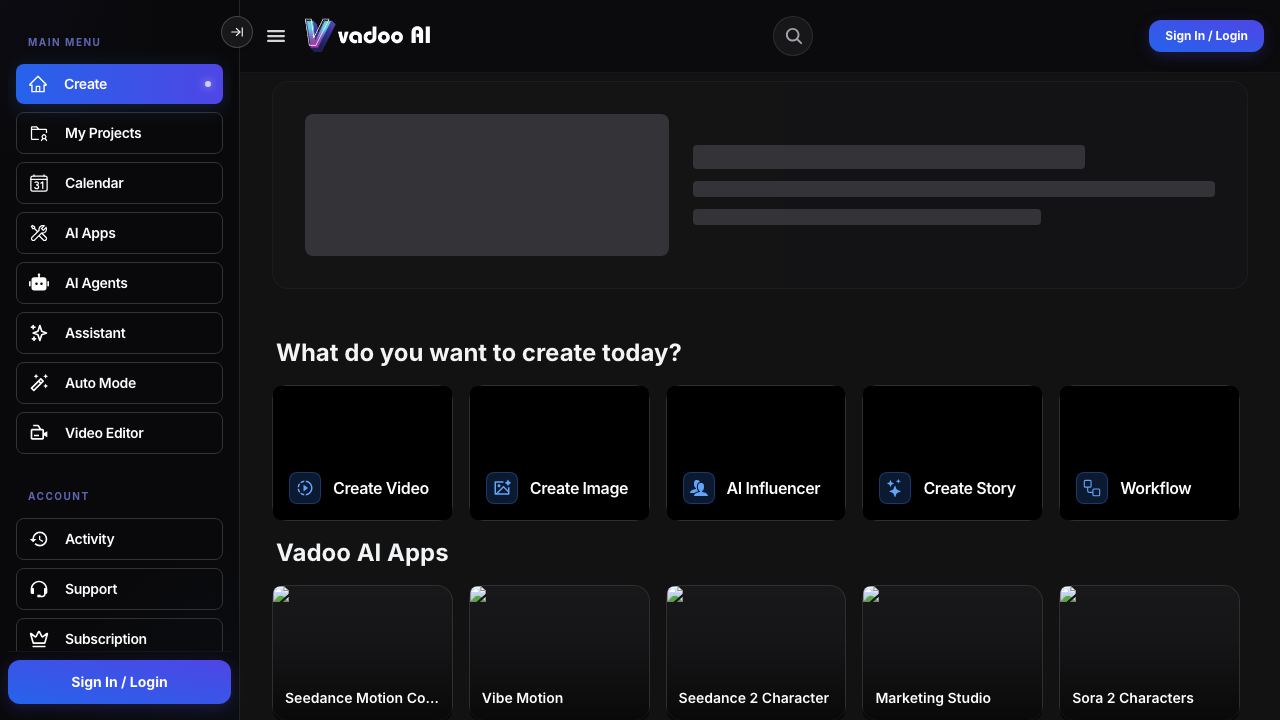Click the robot icon beside AI Agents
Screen dimensions: 1280x720
pos(39,283)
